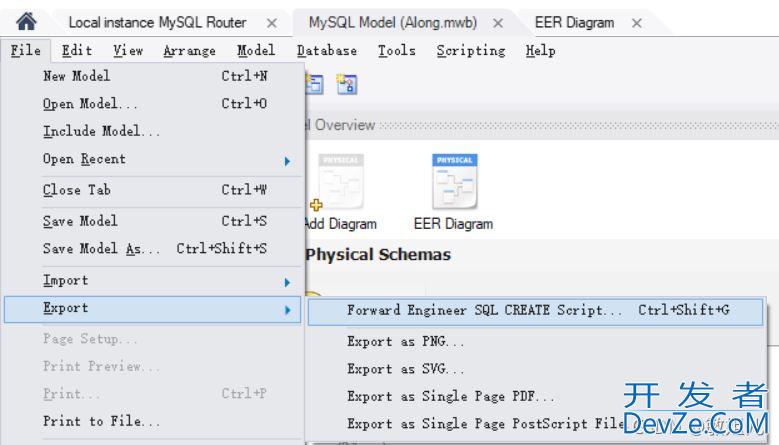Expand the Export submenu
Screen dimensions: 779x445
click(x=153, y=309)
